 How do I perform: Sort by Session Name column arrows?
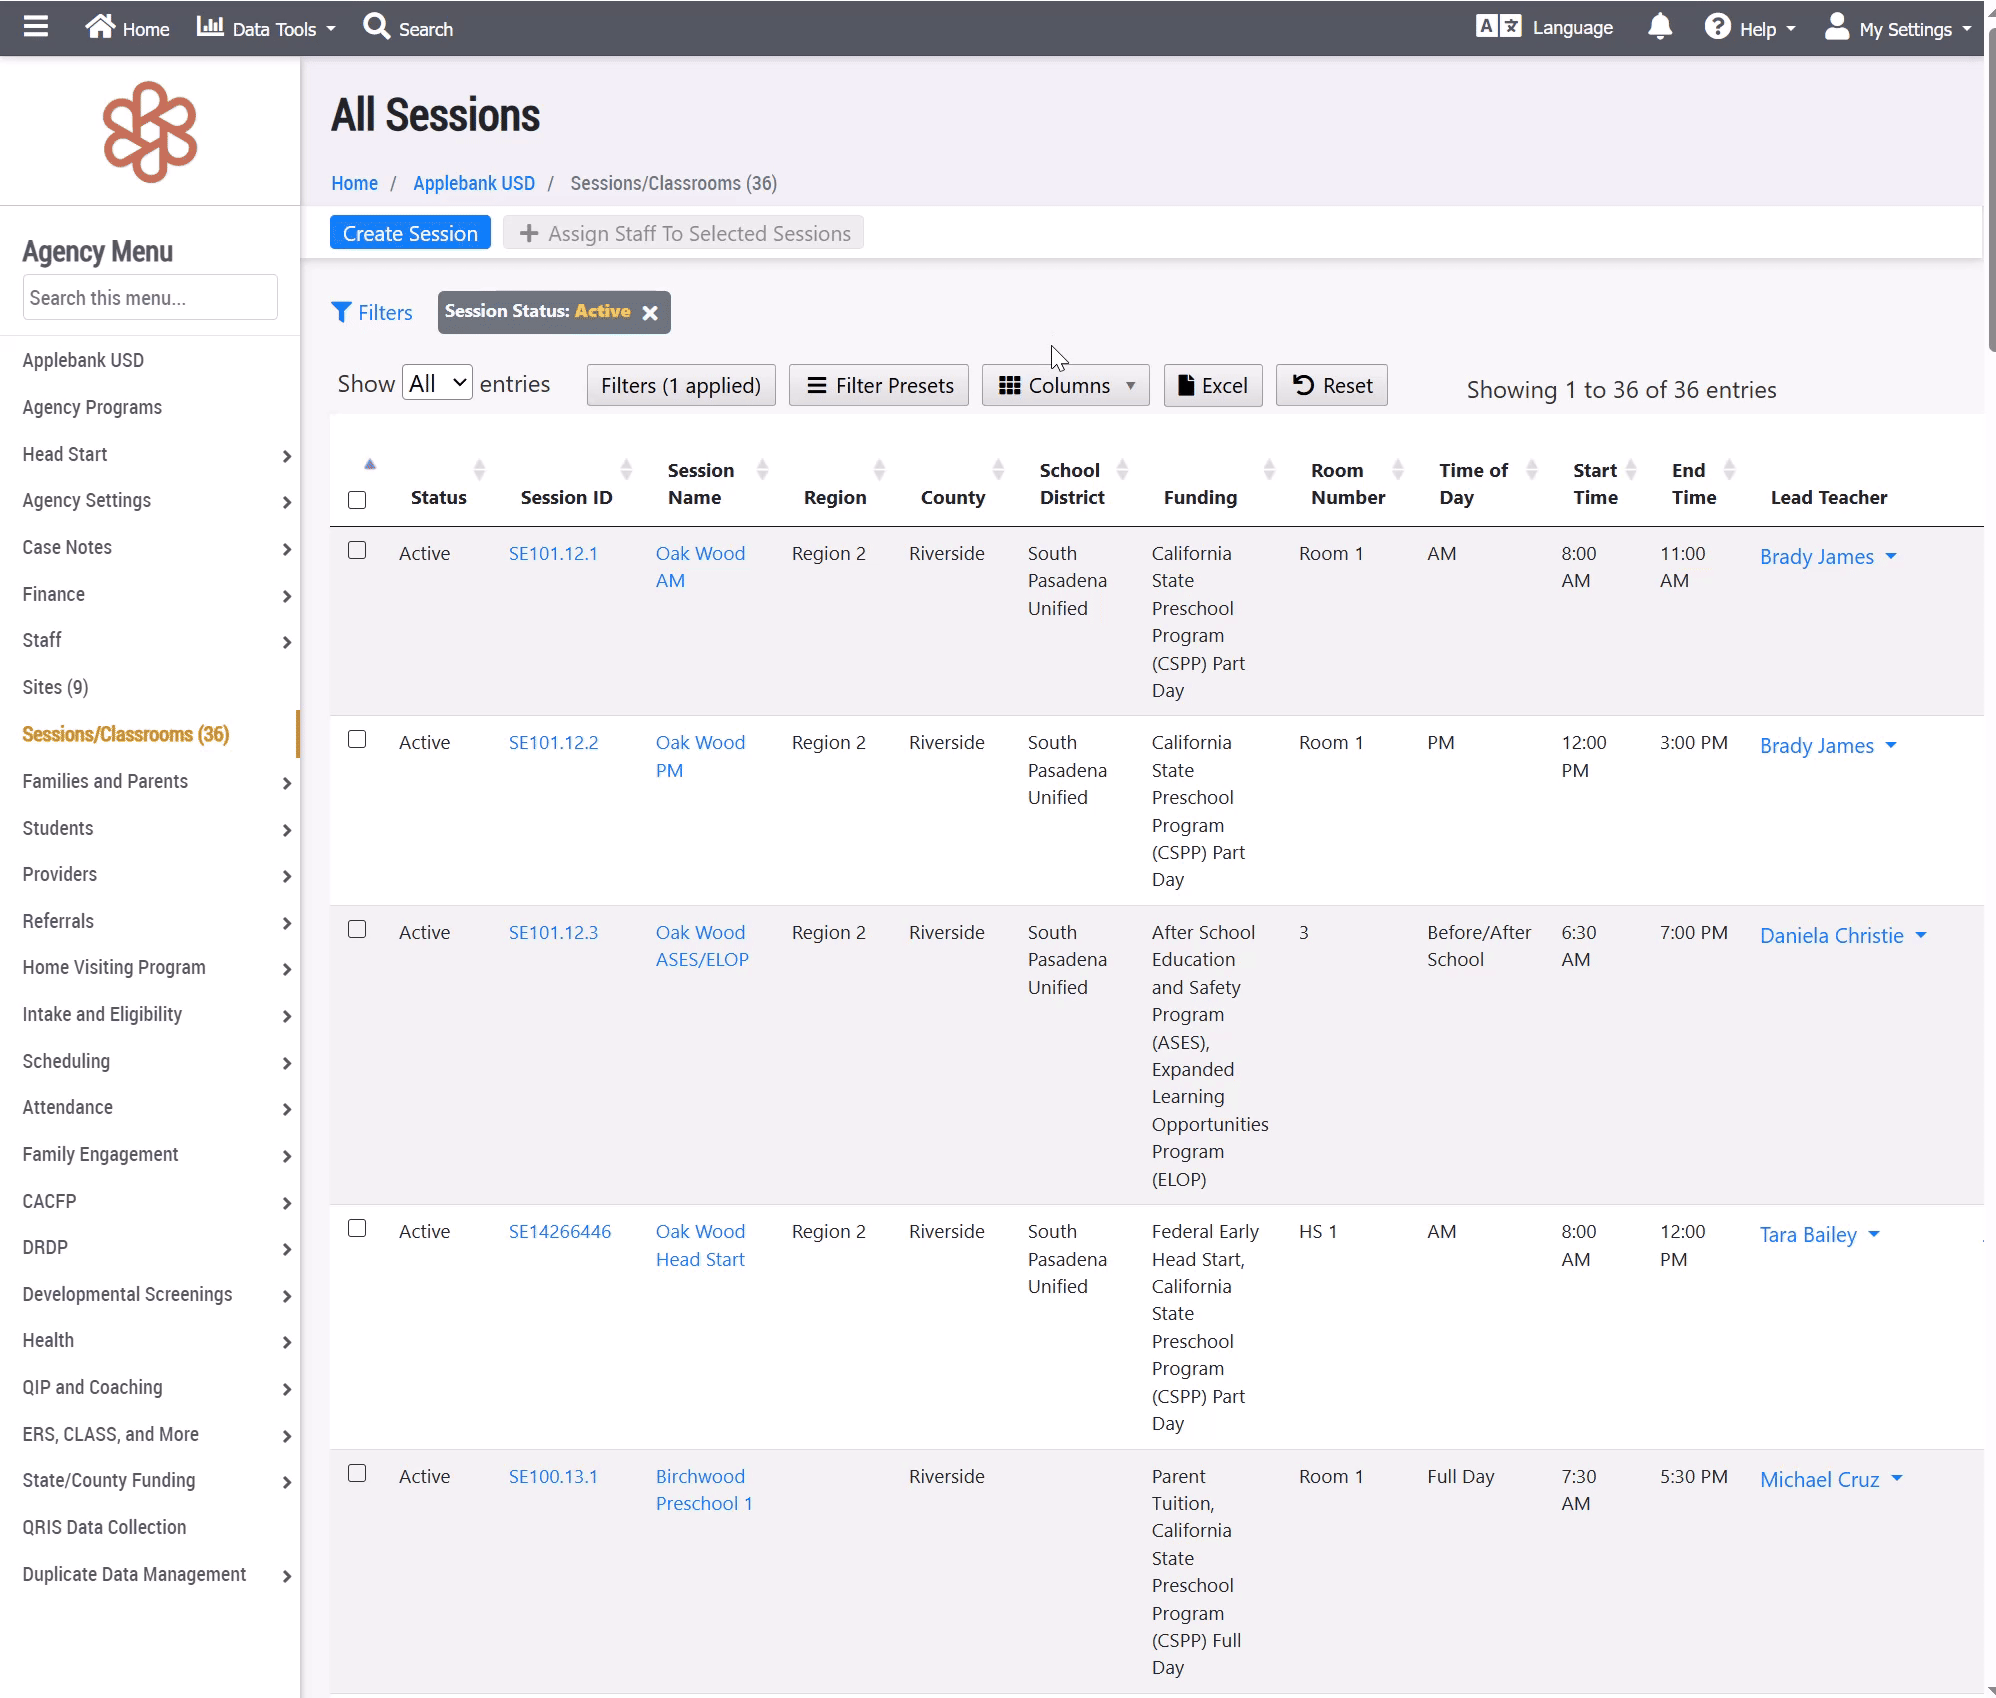click(762, 470)
